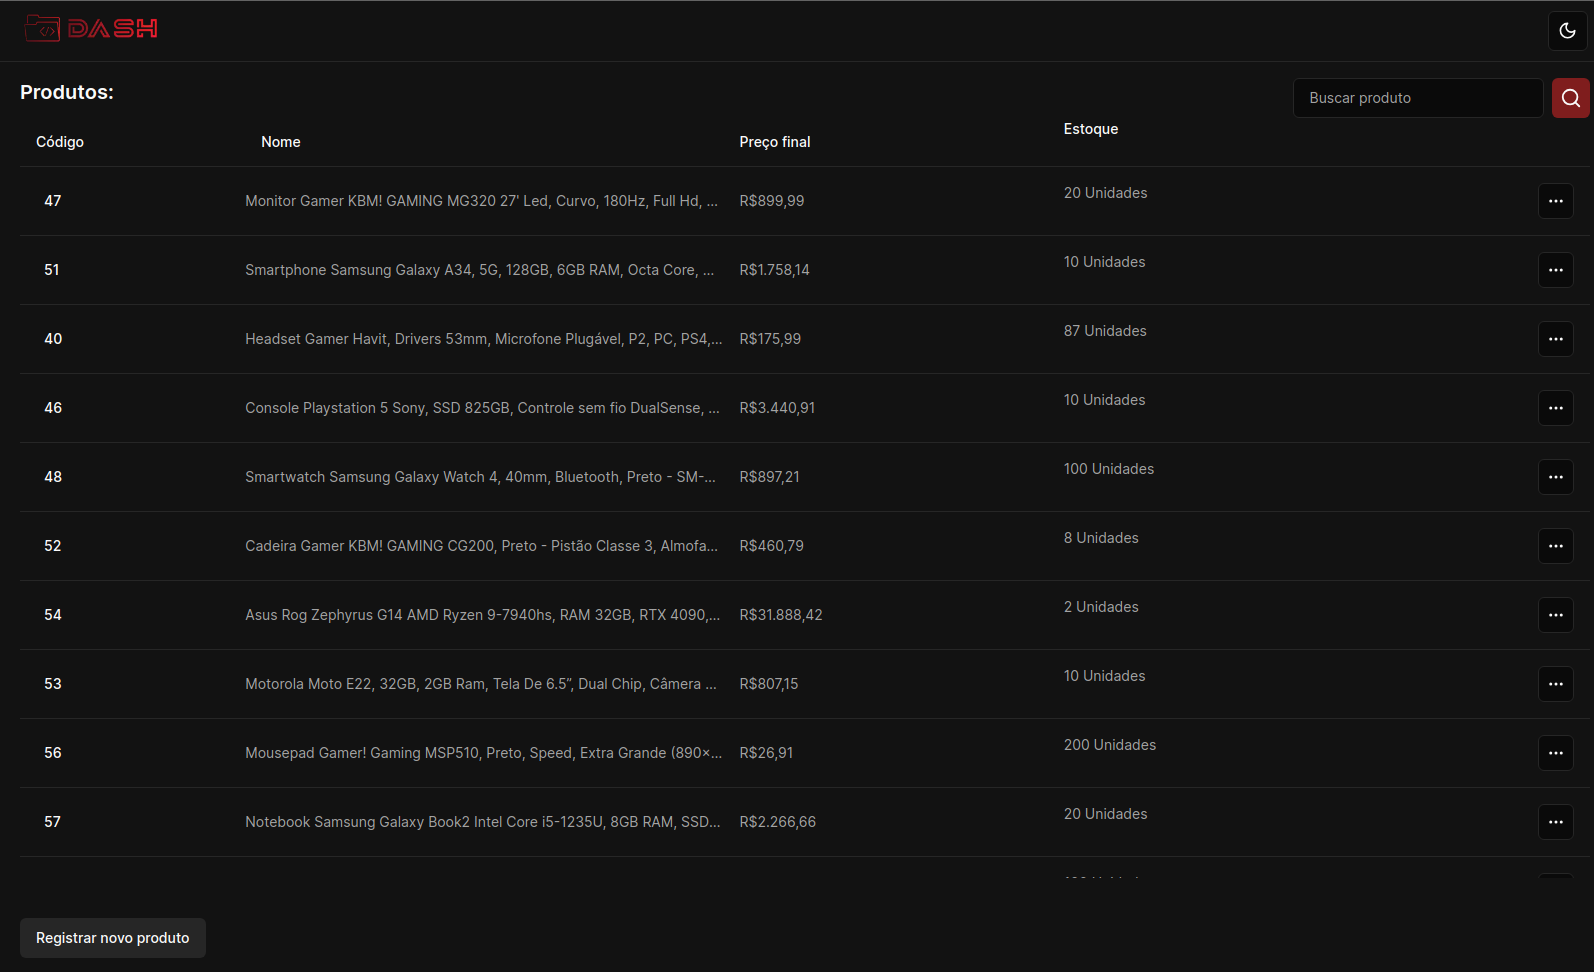Click stock value 8 Unidades
The width and height of the screenshot is (1594, 972).
1101,538
